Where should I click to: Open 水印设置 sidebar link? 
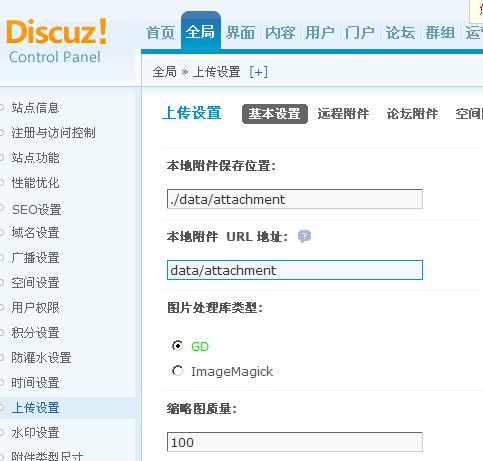click(x=35, y=433)
